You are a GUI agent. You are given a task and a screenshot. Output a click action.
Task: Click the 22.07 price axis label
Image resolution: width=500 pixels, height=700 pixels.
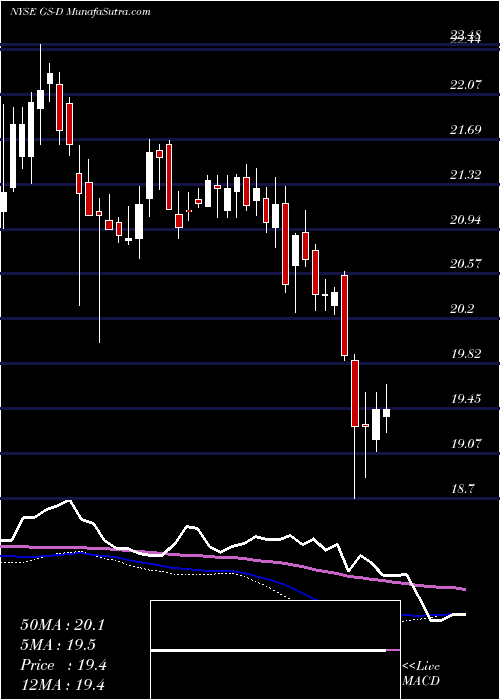[x=466, y=84]
